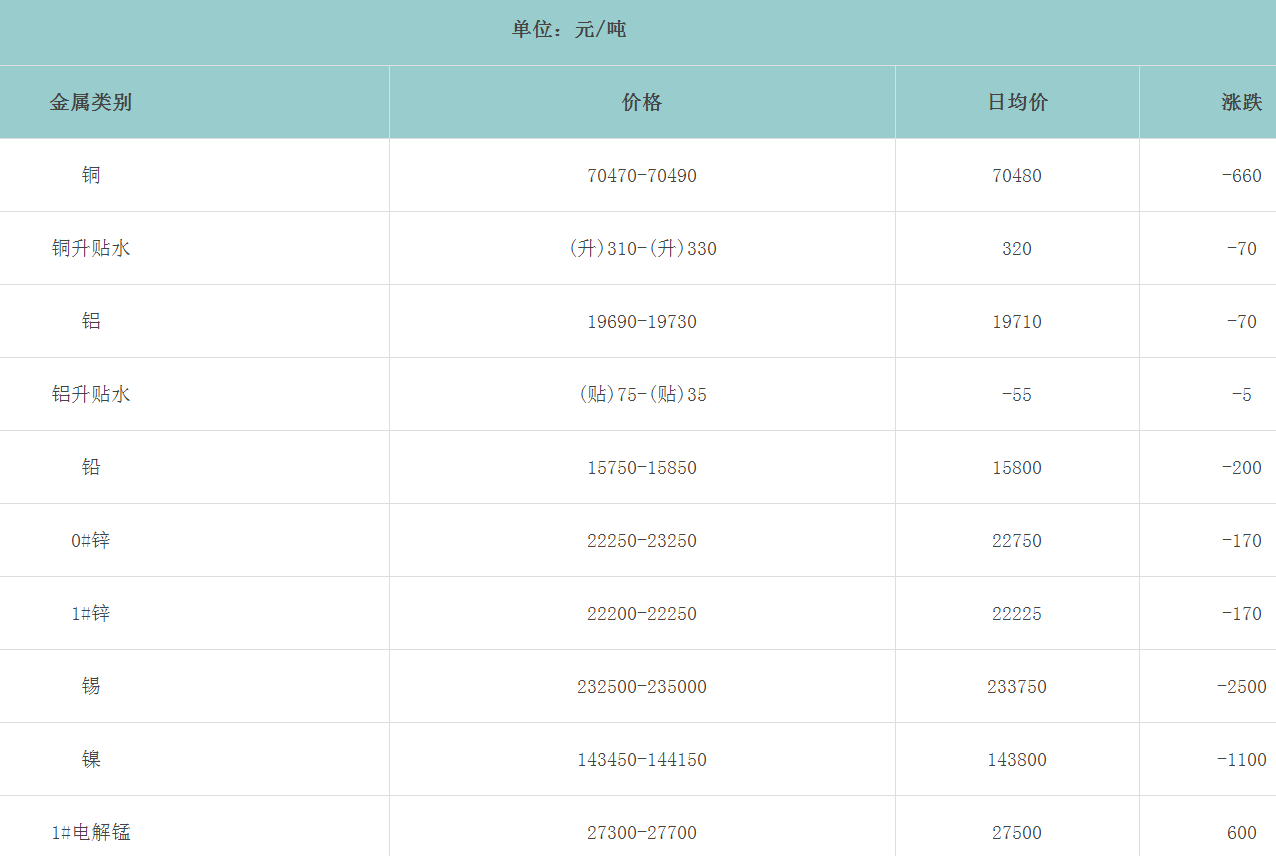Click the 0#锌 row label

[91, 541]
